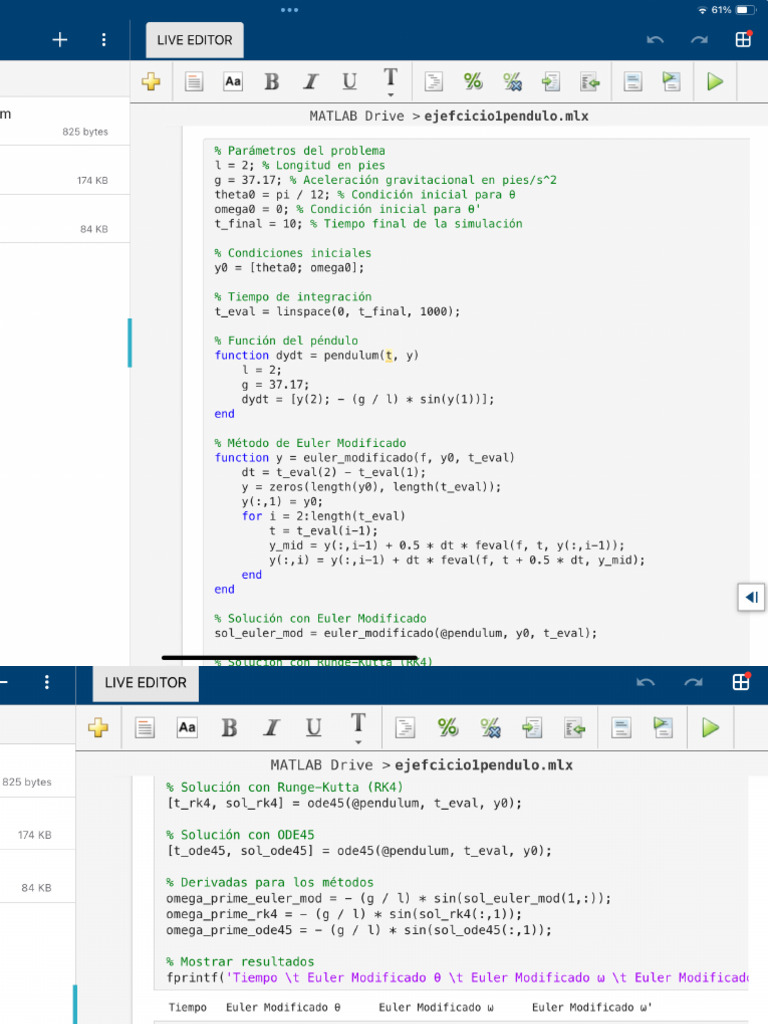The width and height of the screenshot is (768, 1024).
Task: Click the uncomment percent icon in the lower toolbar
Action: (490, 728)
